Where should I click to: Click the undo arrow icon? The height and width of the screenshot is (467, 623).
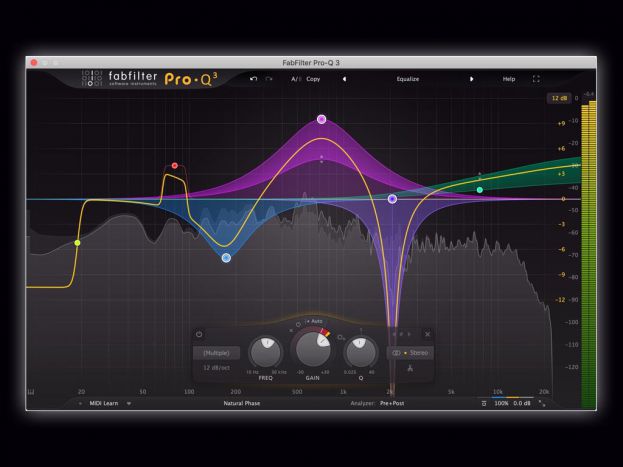pos(254,78)
